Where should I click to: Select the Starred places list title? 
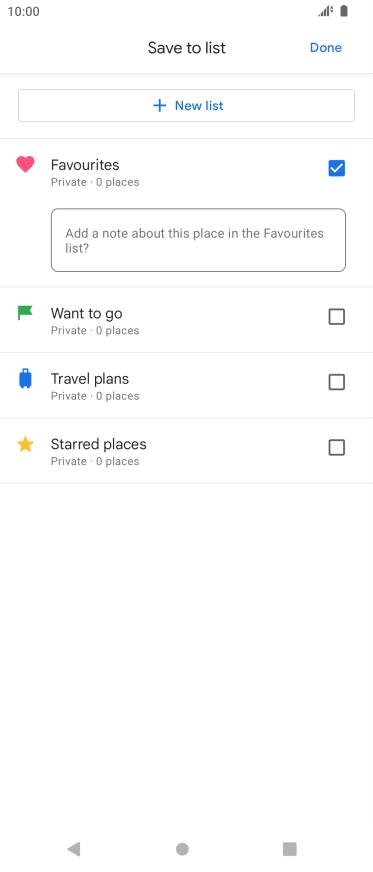click(x=99, y=444)
